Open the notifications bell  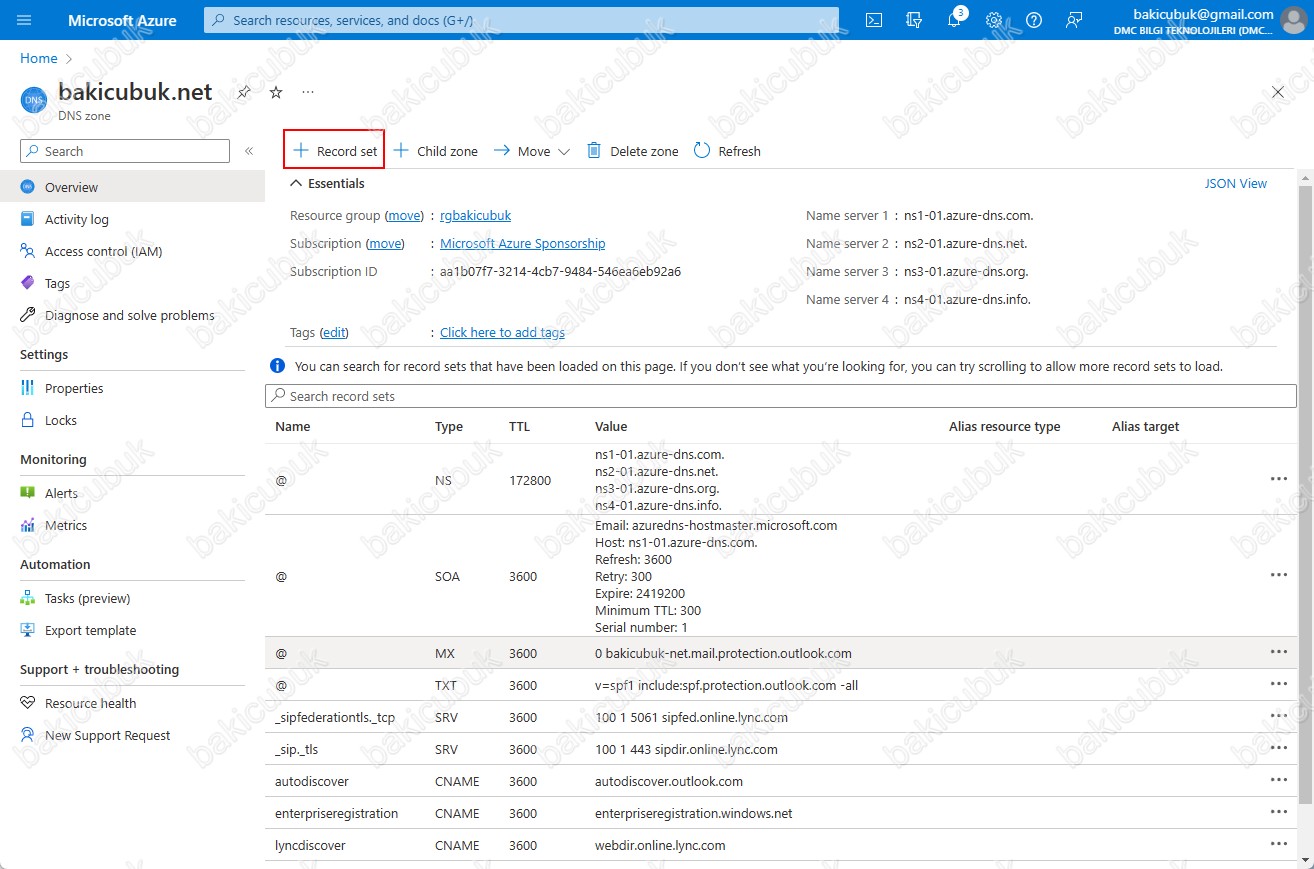pos(955,20)
